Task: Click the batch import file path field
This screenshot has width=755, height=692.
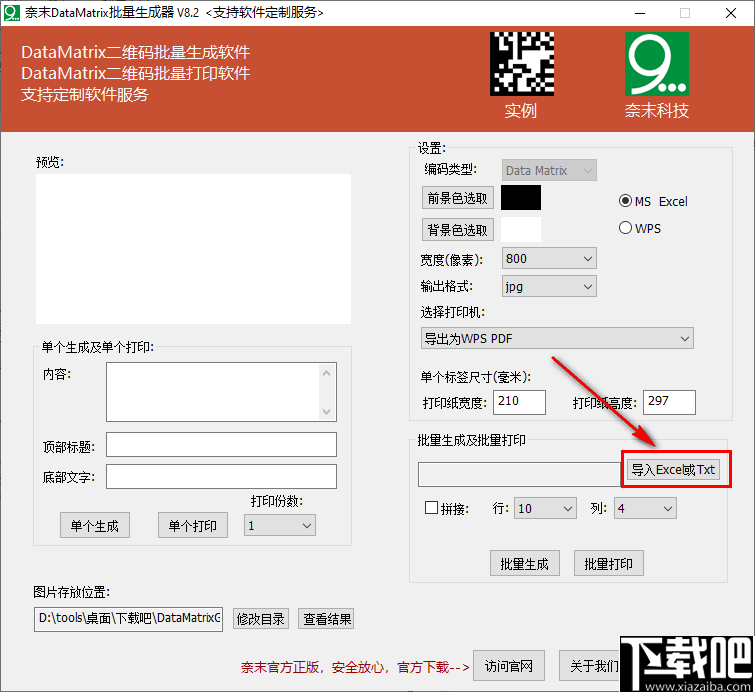Action: coord(519,474)
